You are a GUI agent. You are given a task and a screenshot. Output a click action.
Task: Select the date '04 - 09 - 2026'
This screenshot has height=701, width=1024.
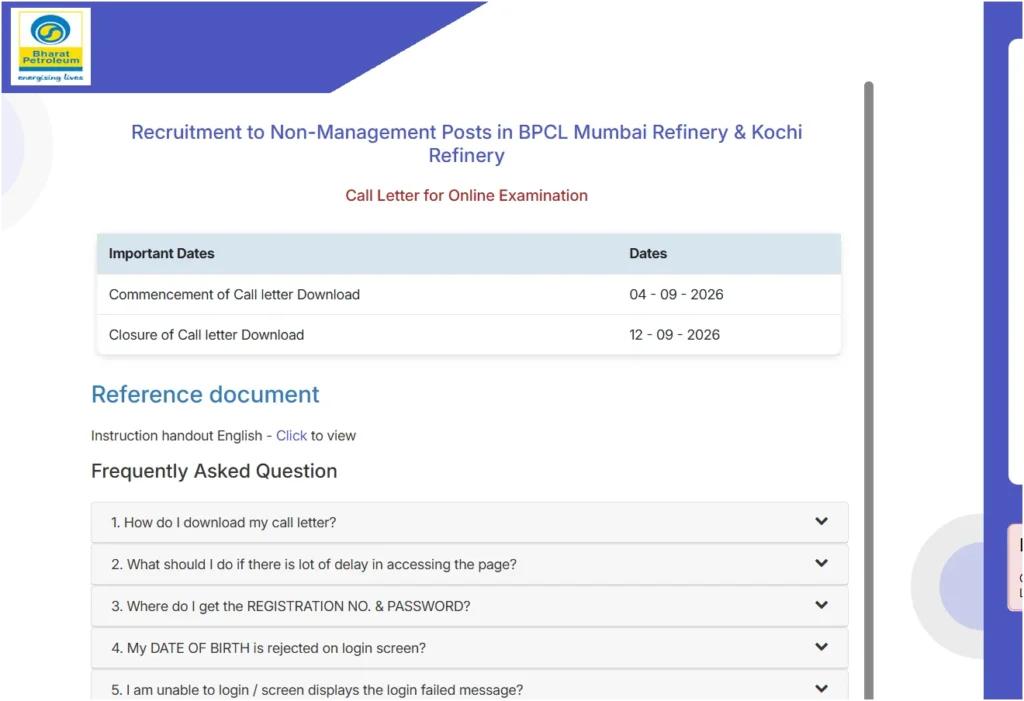[x=676, y=295]
